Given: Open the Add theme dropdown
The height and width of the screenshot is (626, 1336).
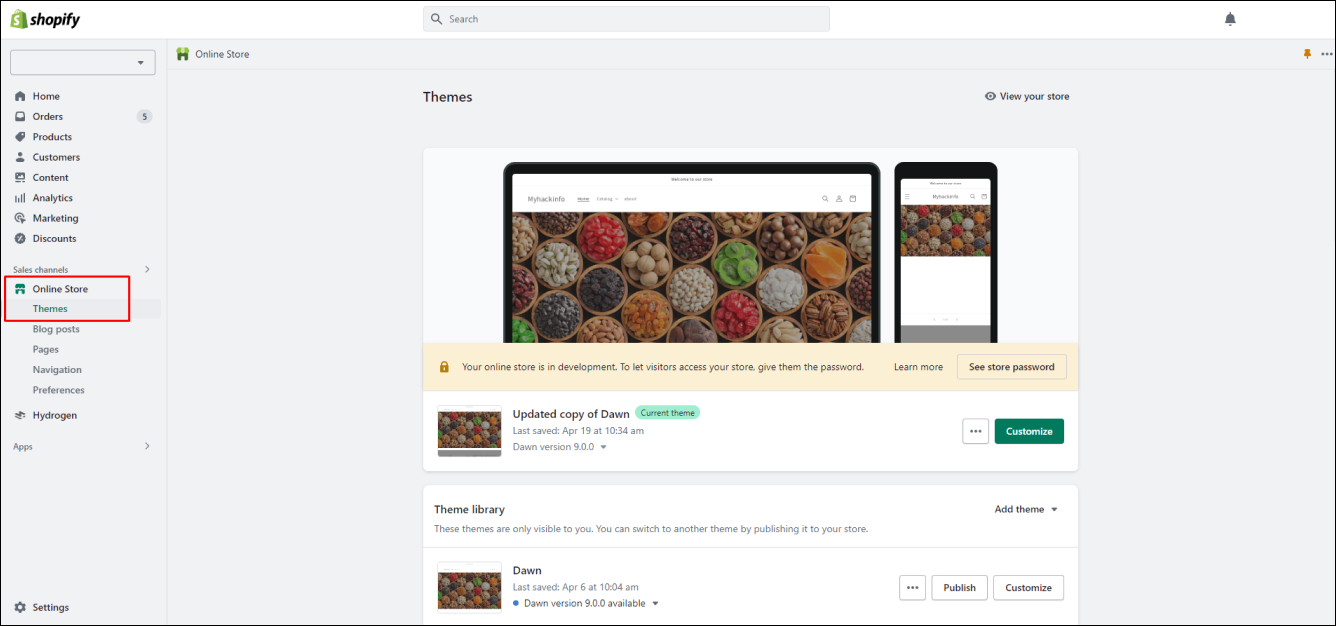Looking at the screenshot, I should pyautogui.click(x=1026, y=509).
